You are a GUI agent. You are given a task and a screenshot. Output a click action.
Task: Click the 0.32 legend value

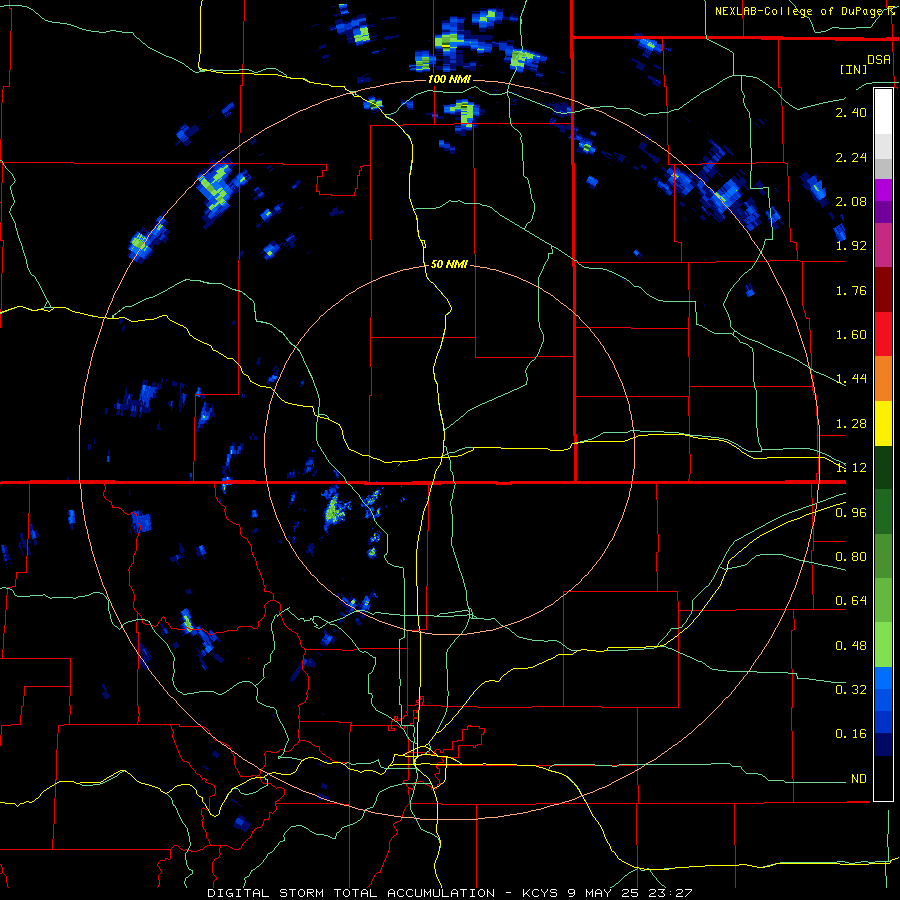click(x=851, y=689)
